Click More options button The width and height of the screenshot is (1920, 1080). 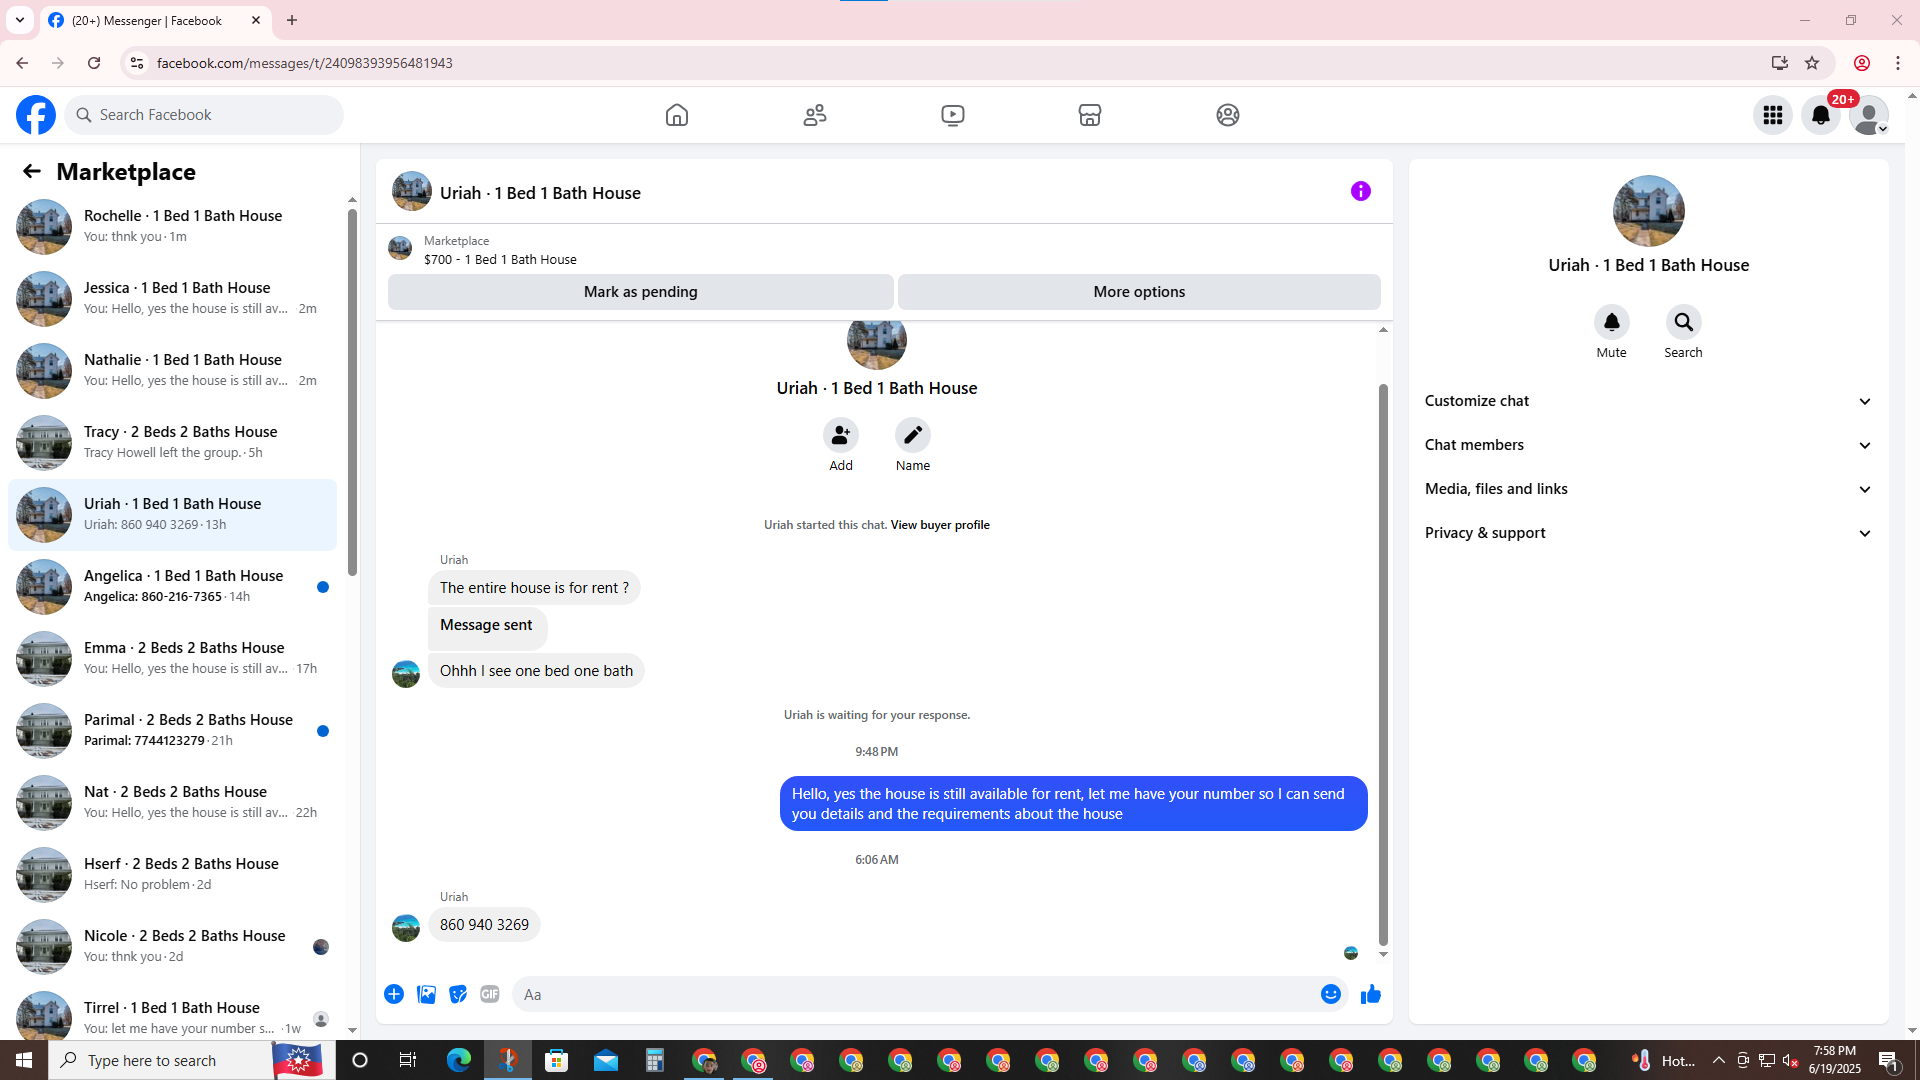(x=1139, y=292)
